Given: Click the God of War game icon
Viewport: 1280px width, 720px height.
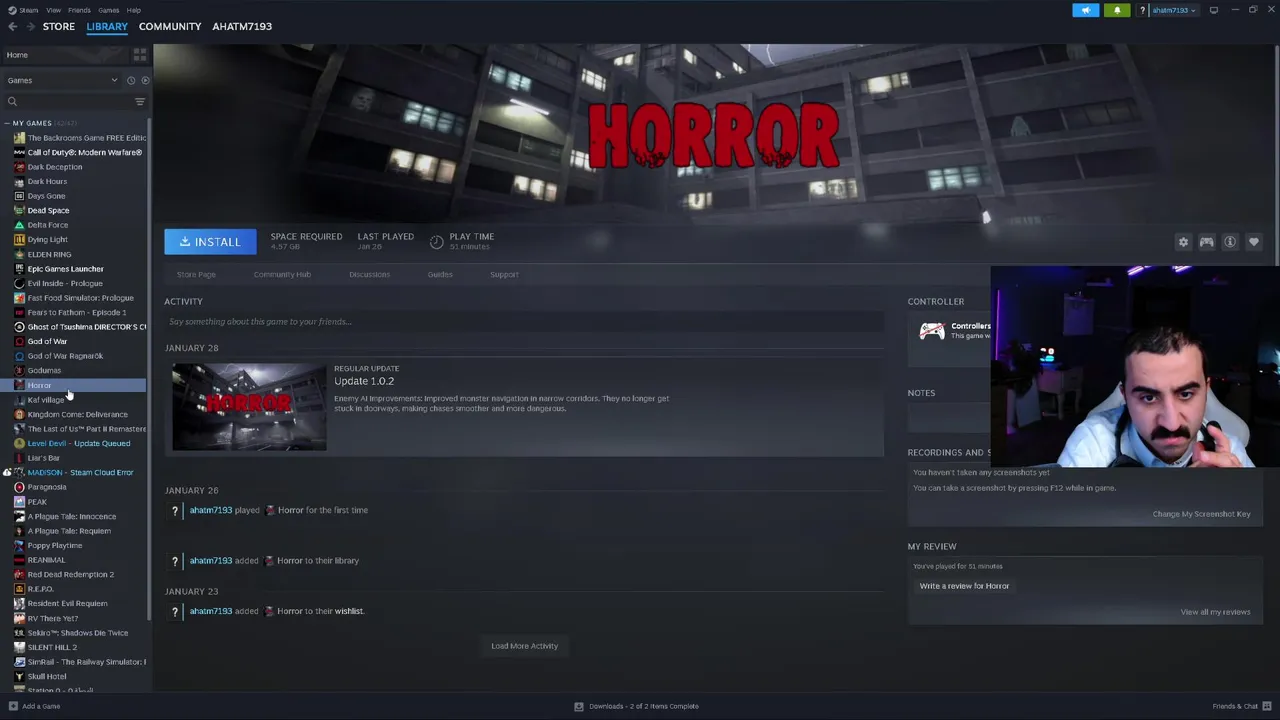Looking at the screenshot, I should [x=19, y=341].
